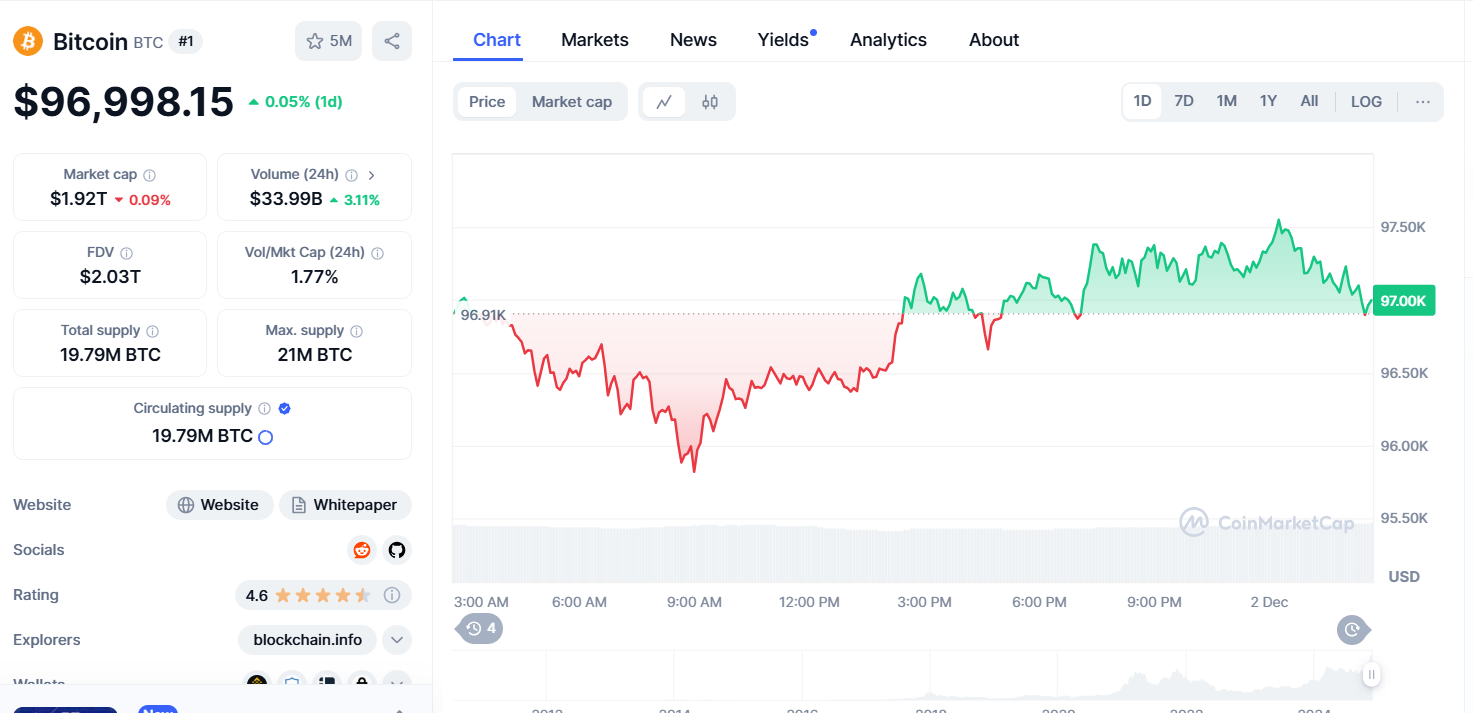
Task: Switch to candlestick chart view icon
Action: point(710,102)
